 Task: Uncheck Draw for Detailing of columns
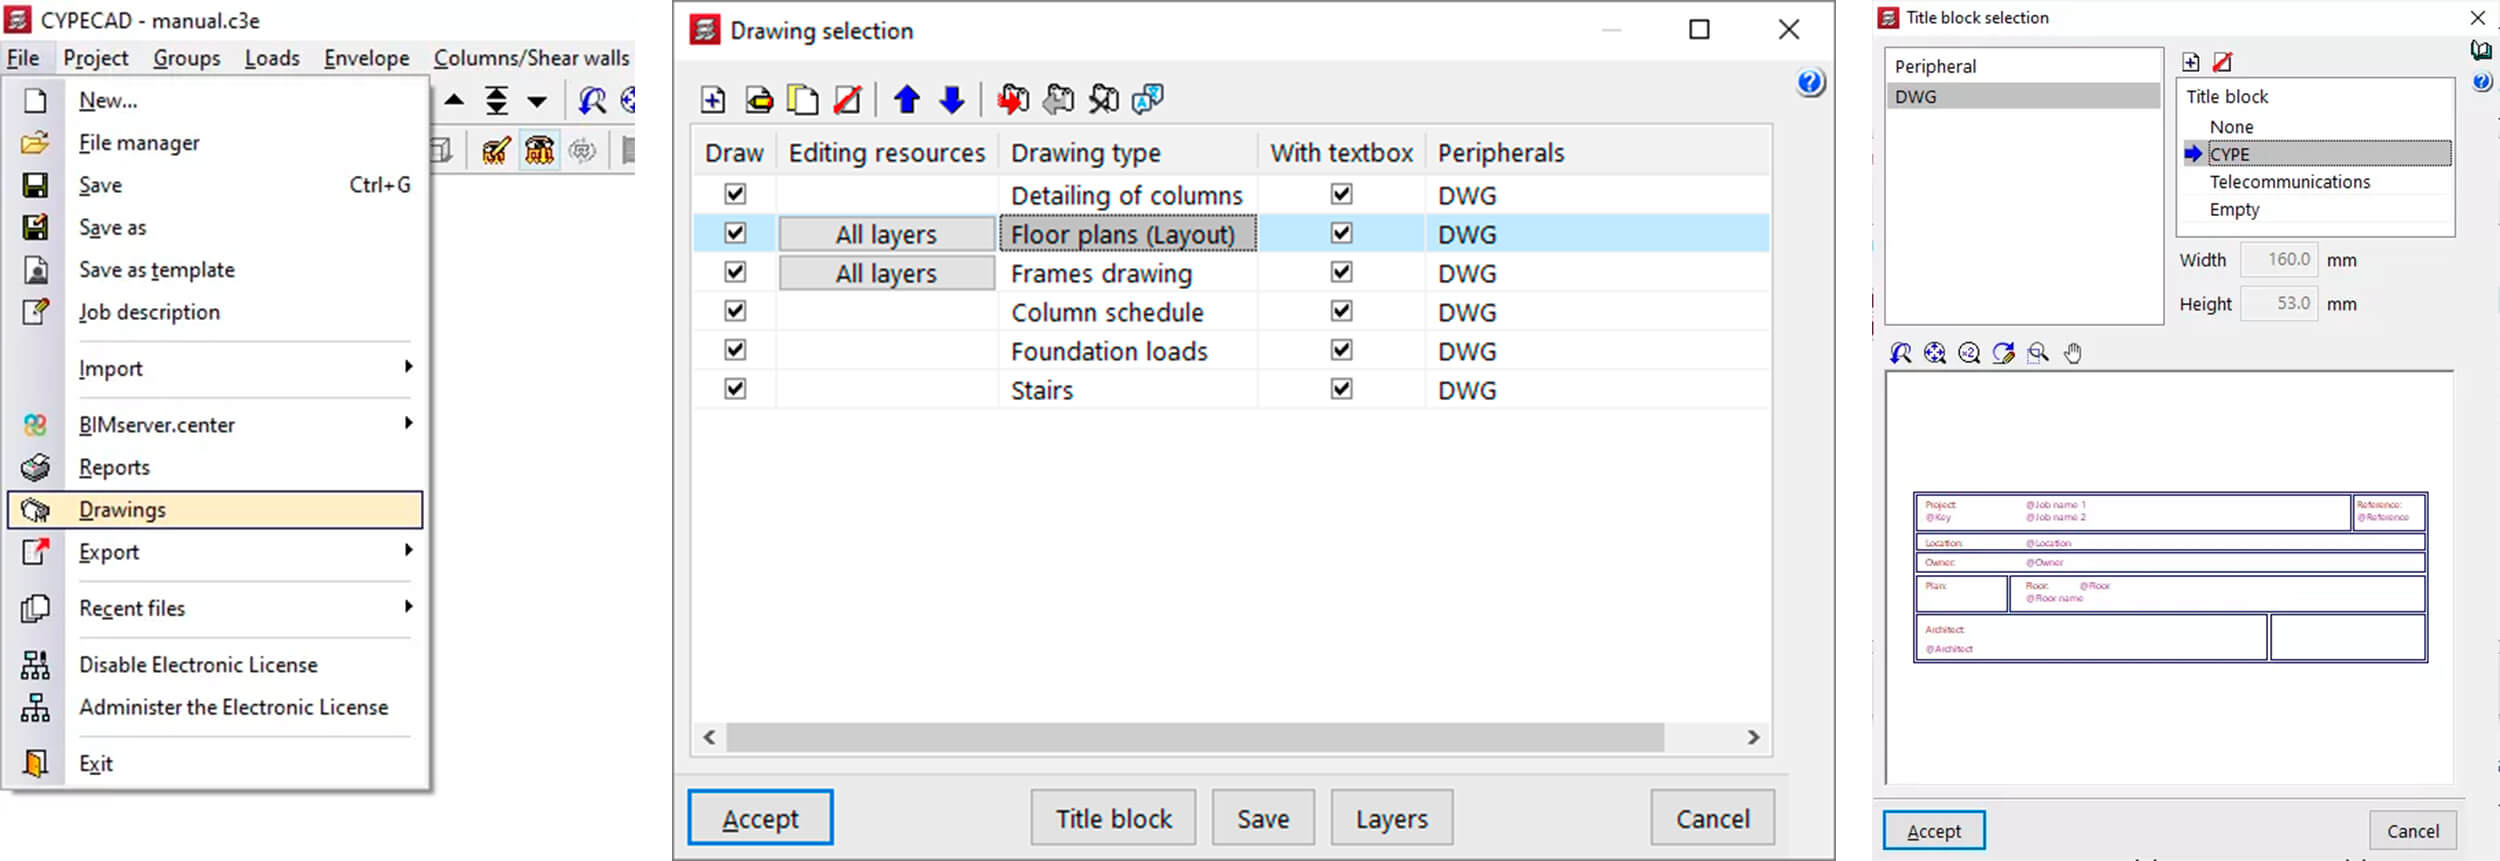point(735,193)
